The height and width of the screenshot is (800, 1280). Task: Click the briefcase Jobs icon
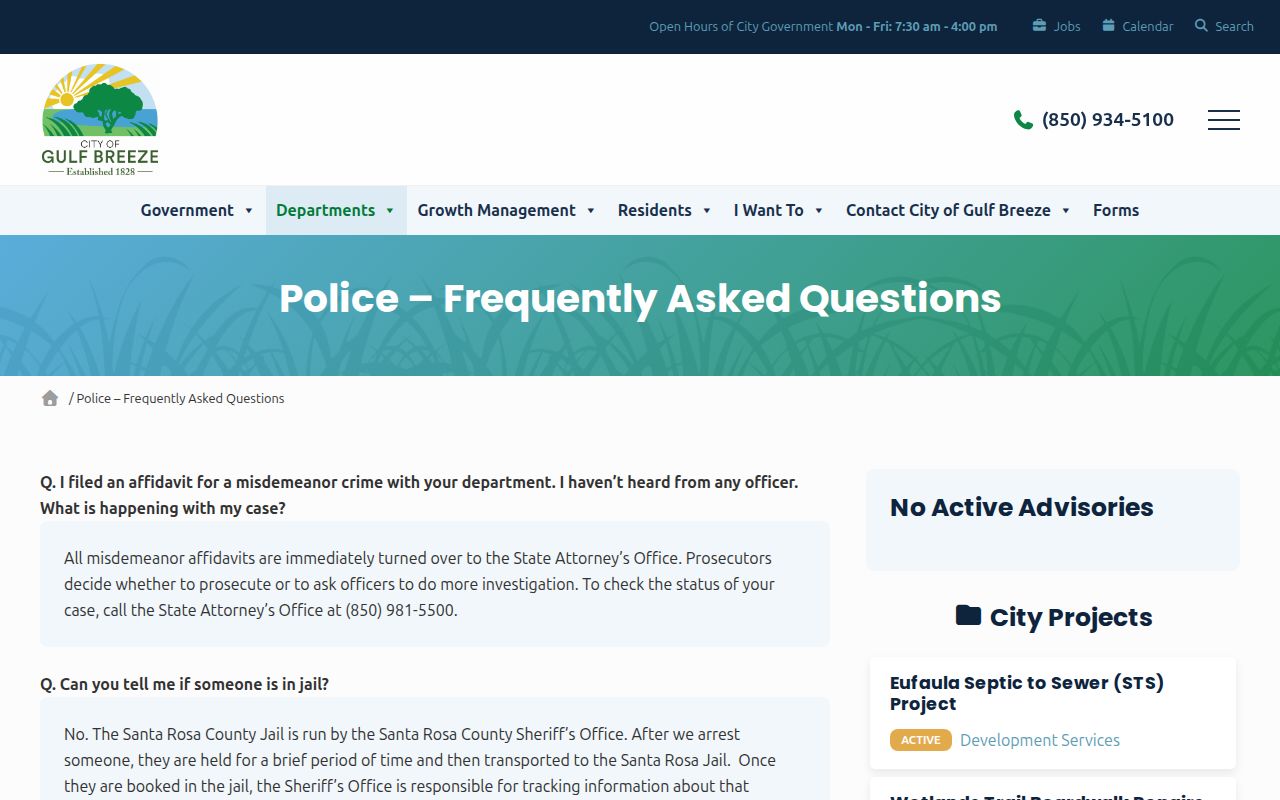[x=1039, y=26]
